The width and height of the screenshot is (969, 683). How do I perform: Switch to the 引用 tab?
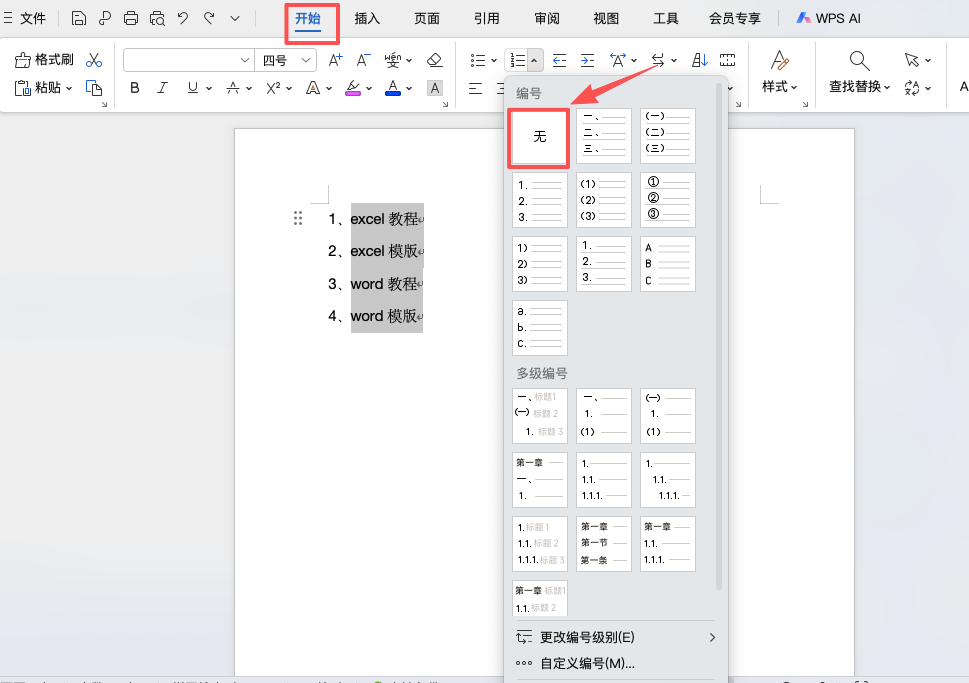pos(487,19)
